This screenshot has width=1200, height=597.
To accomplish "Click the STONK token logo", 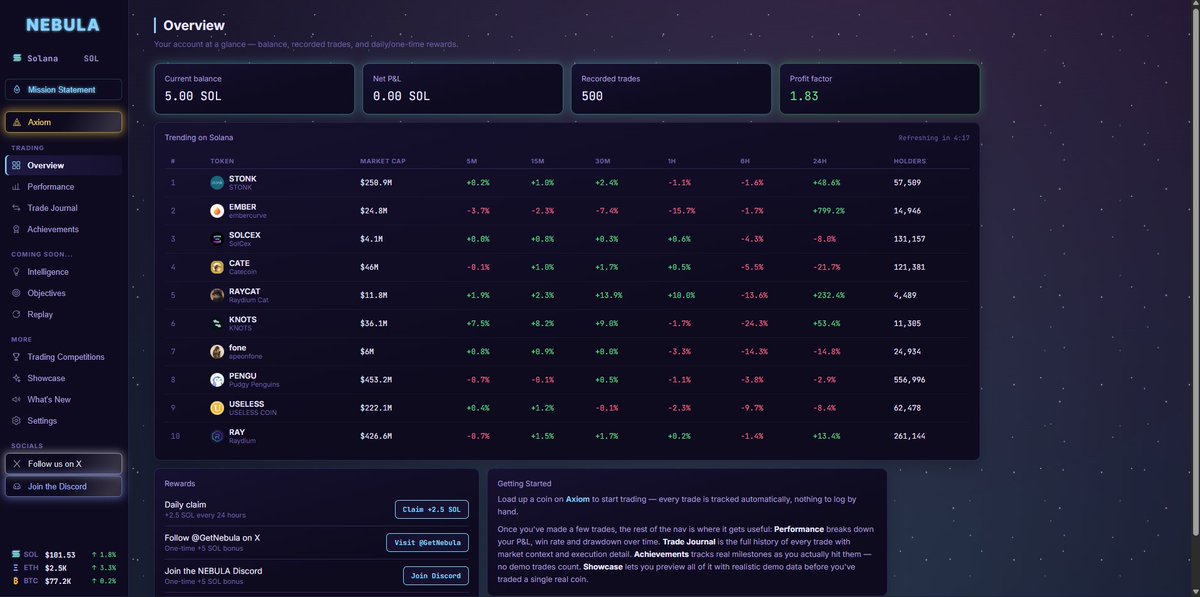I will pyautogui.click(x=217, y=183).
